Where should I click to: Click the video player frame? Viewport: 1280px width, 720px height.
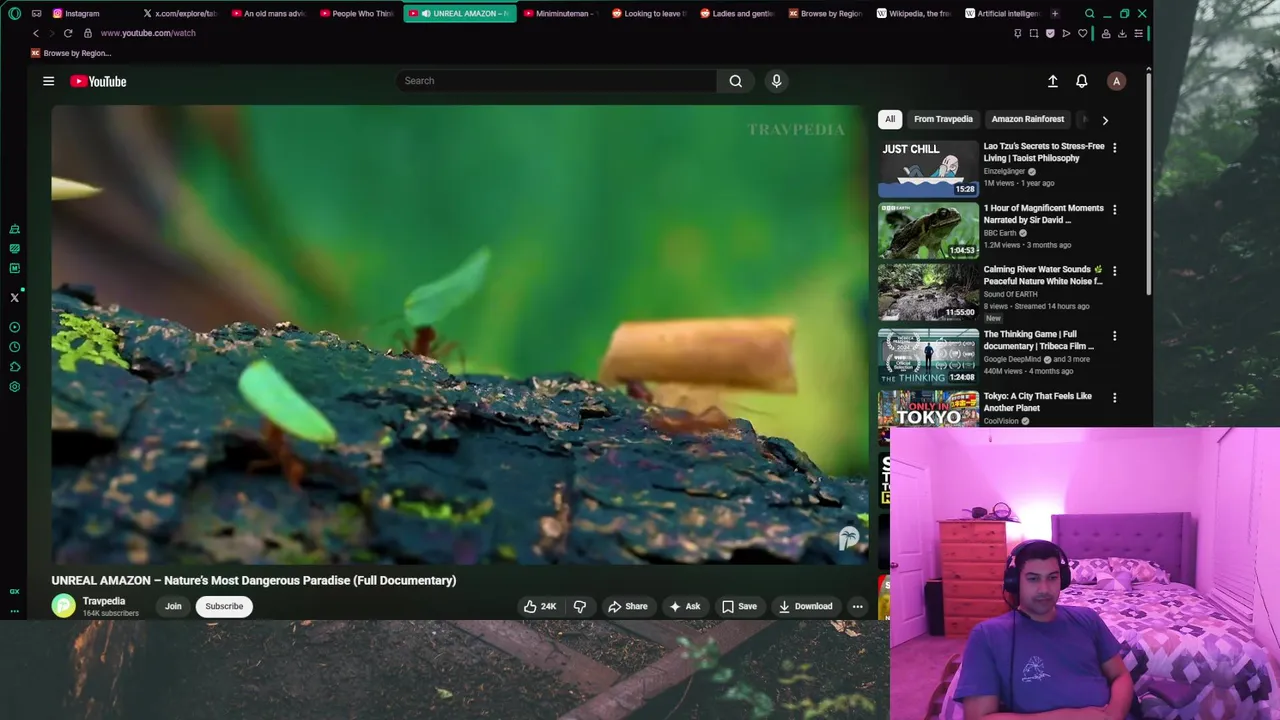(460, 335)
